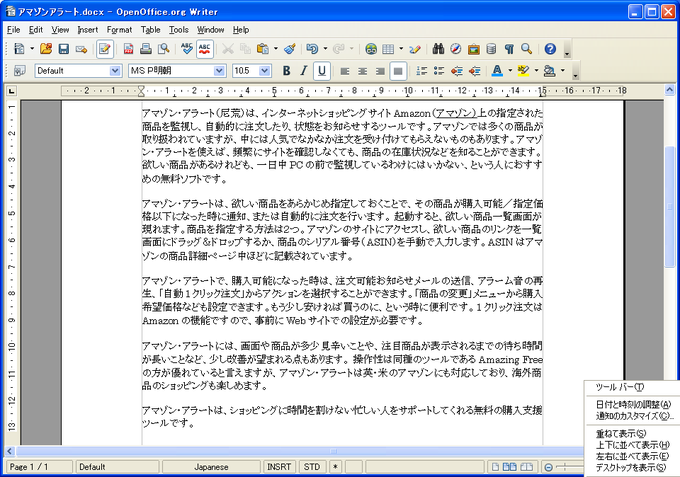680x477 pixels.
Task: Click the Zoom magnifier icon in toolbar
Action: tap(527, 49)
